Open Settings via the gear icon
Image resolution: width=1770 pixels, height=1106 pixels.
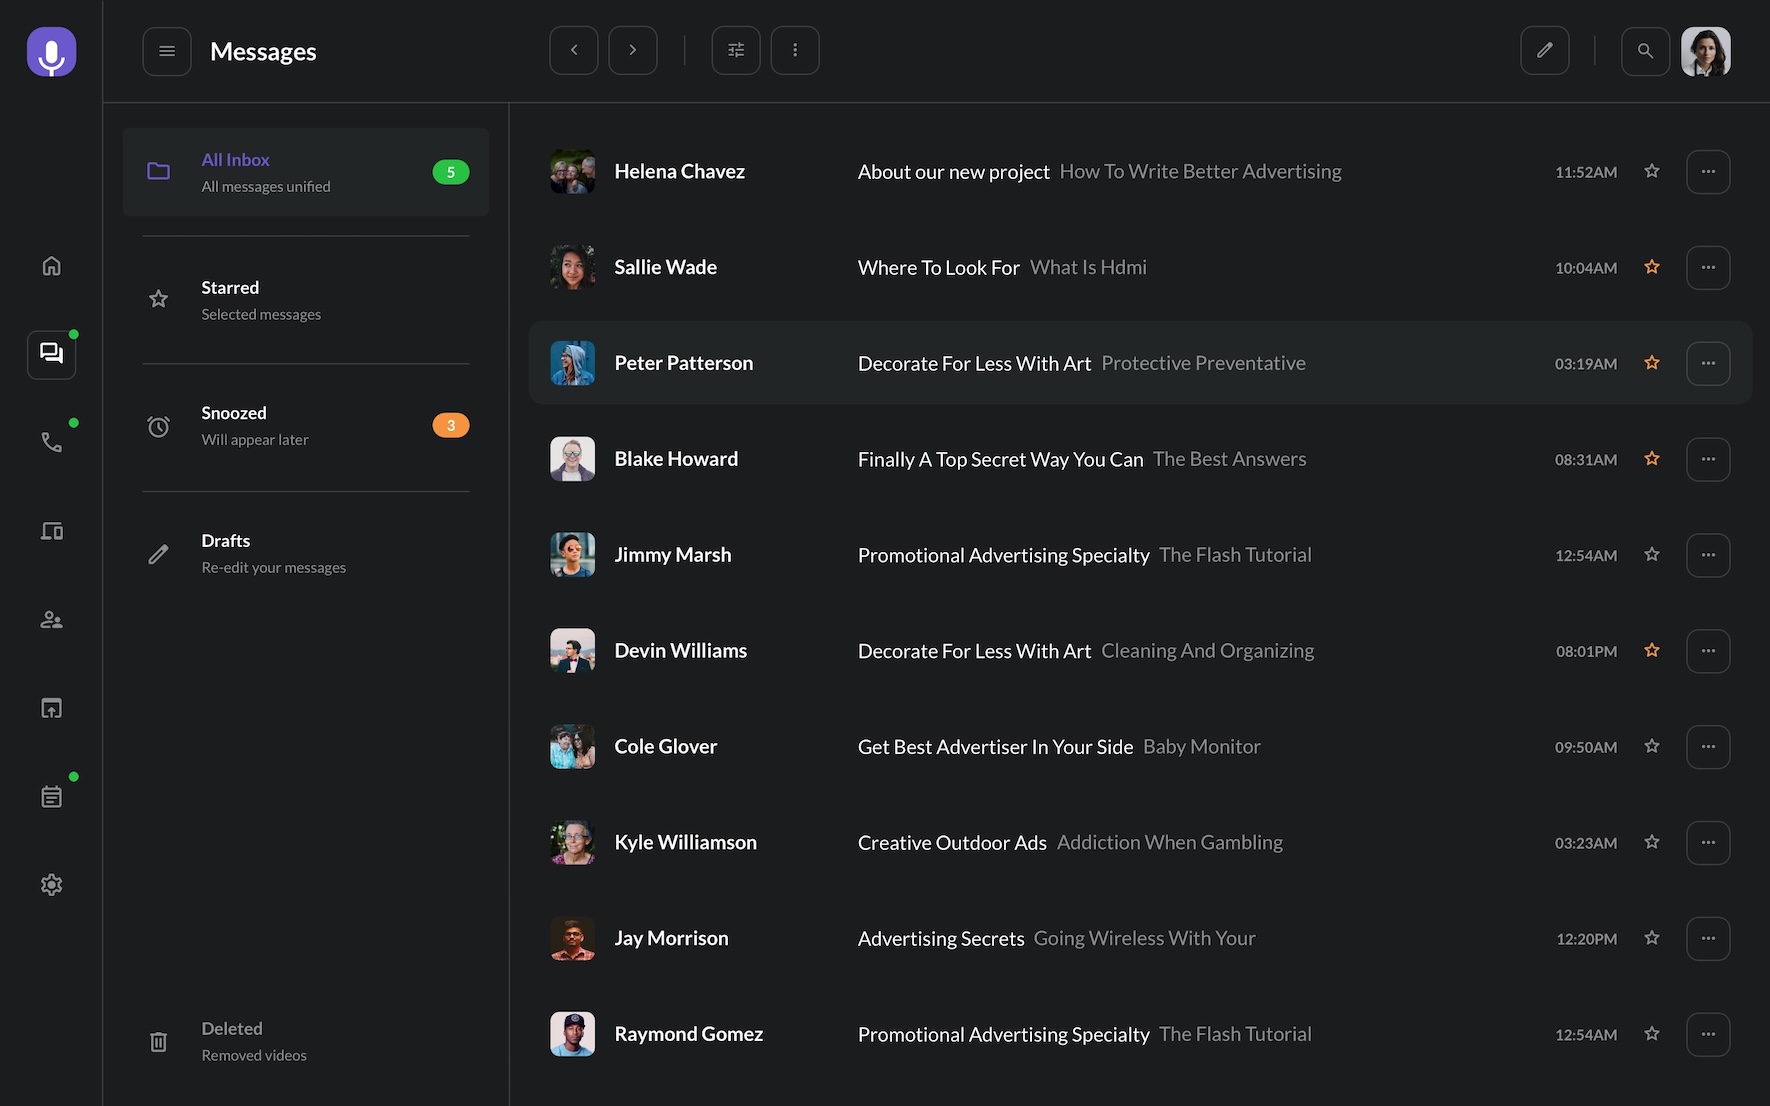click(x=51, y=884)
